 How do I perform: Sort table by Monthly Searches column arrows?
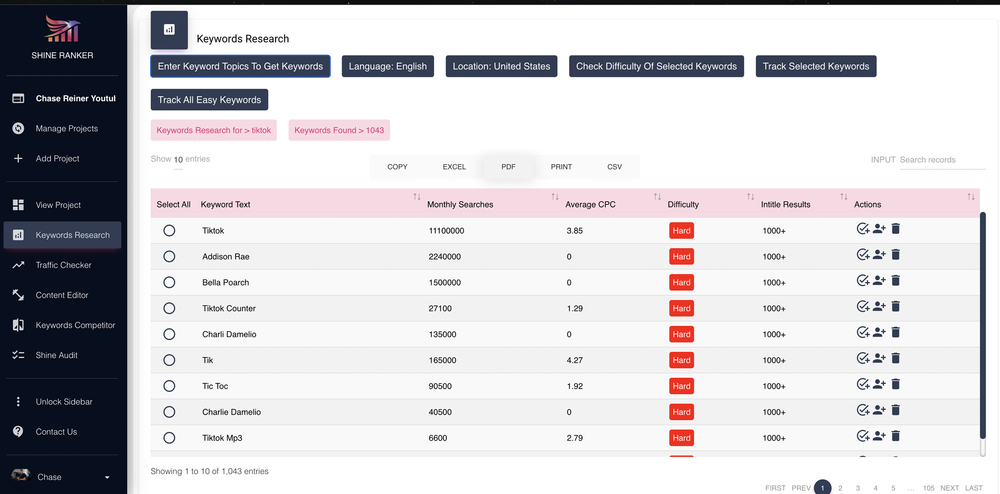pos(555,197)
